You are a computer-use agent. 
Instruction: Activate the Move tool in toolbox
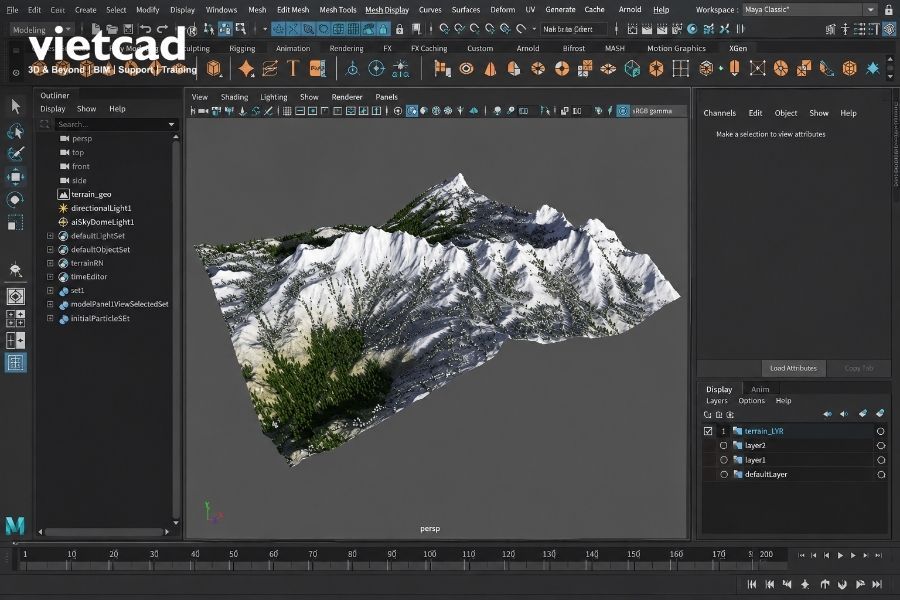tap(15, 177)
